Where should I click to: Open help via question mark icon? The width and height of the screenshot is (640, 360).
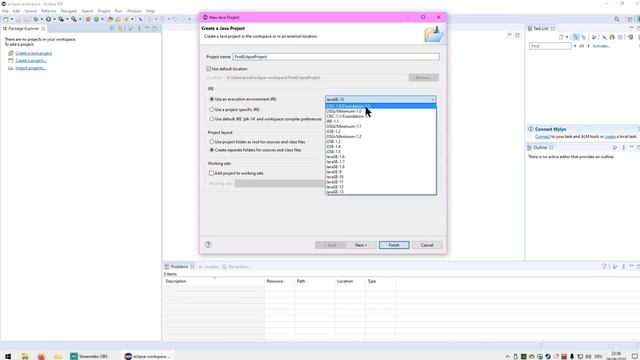pyautogui.click(x=208, y=244)
